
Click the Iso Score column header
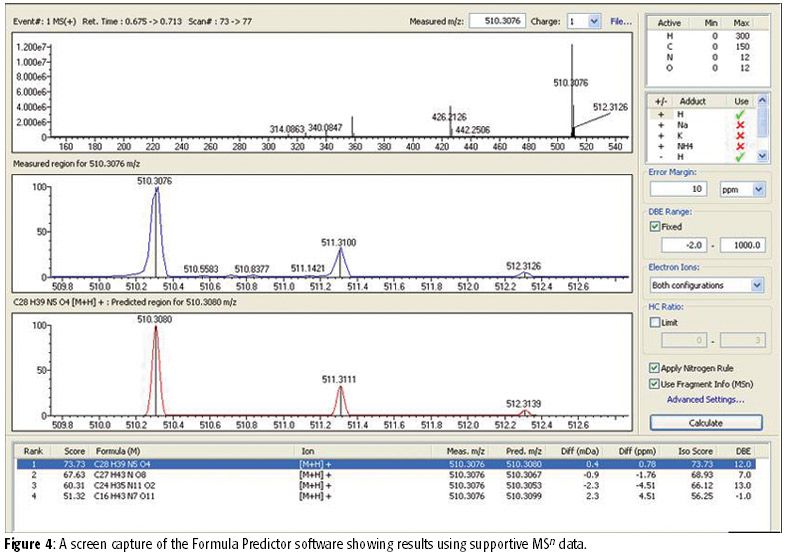(695, 451)
